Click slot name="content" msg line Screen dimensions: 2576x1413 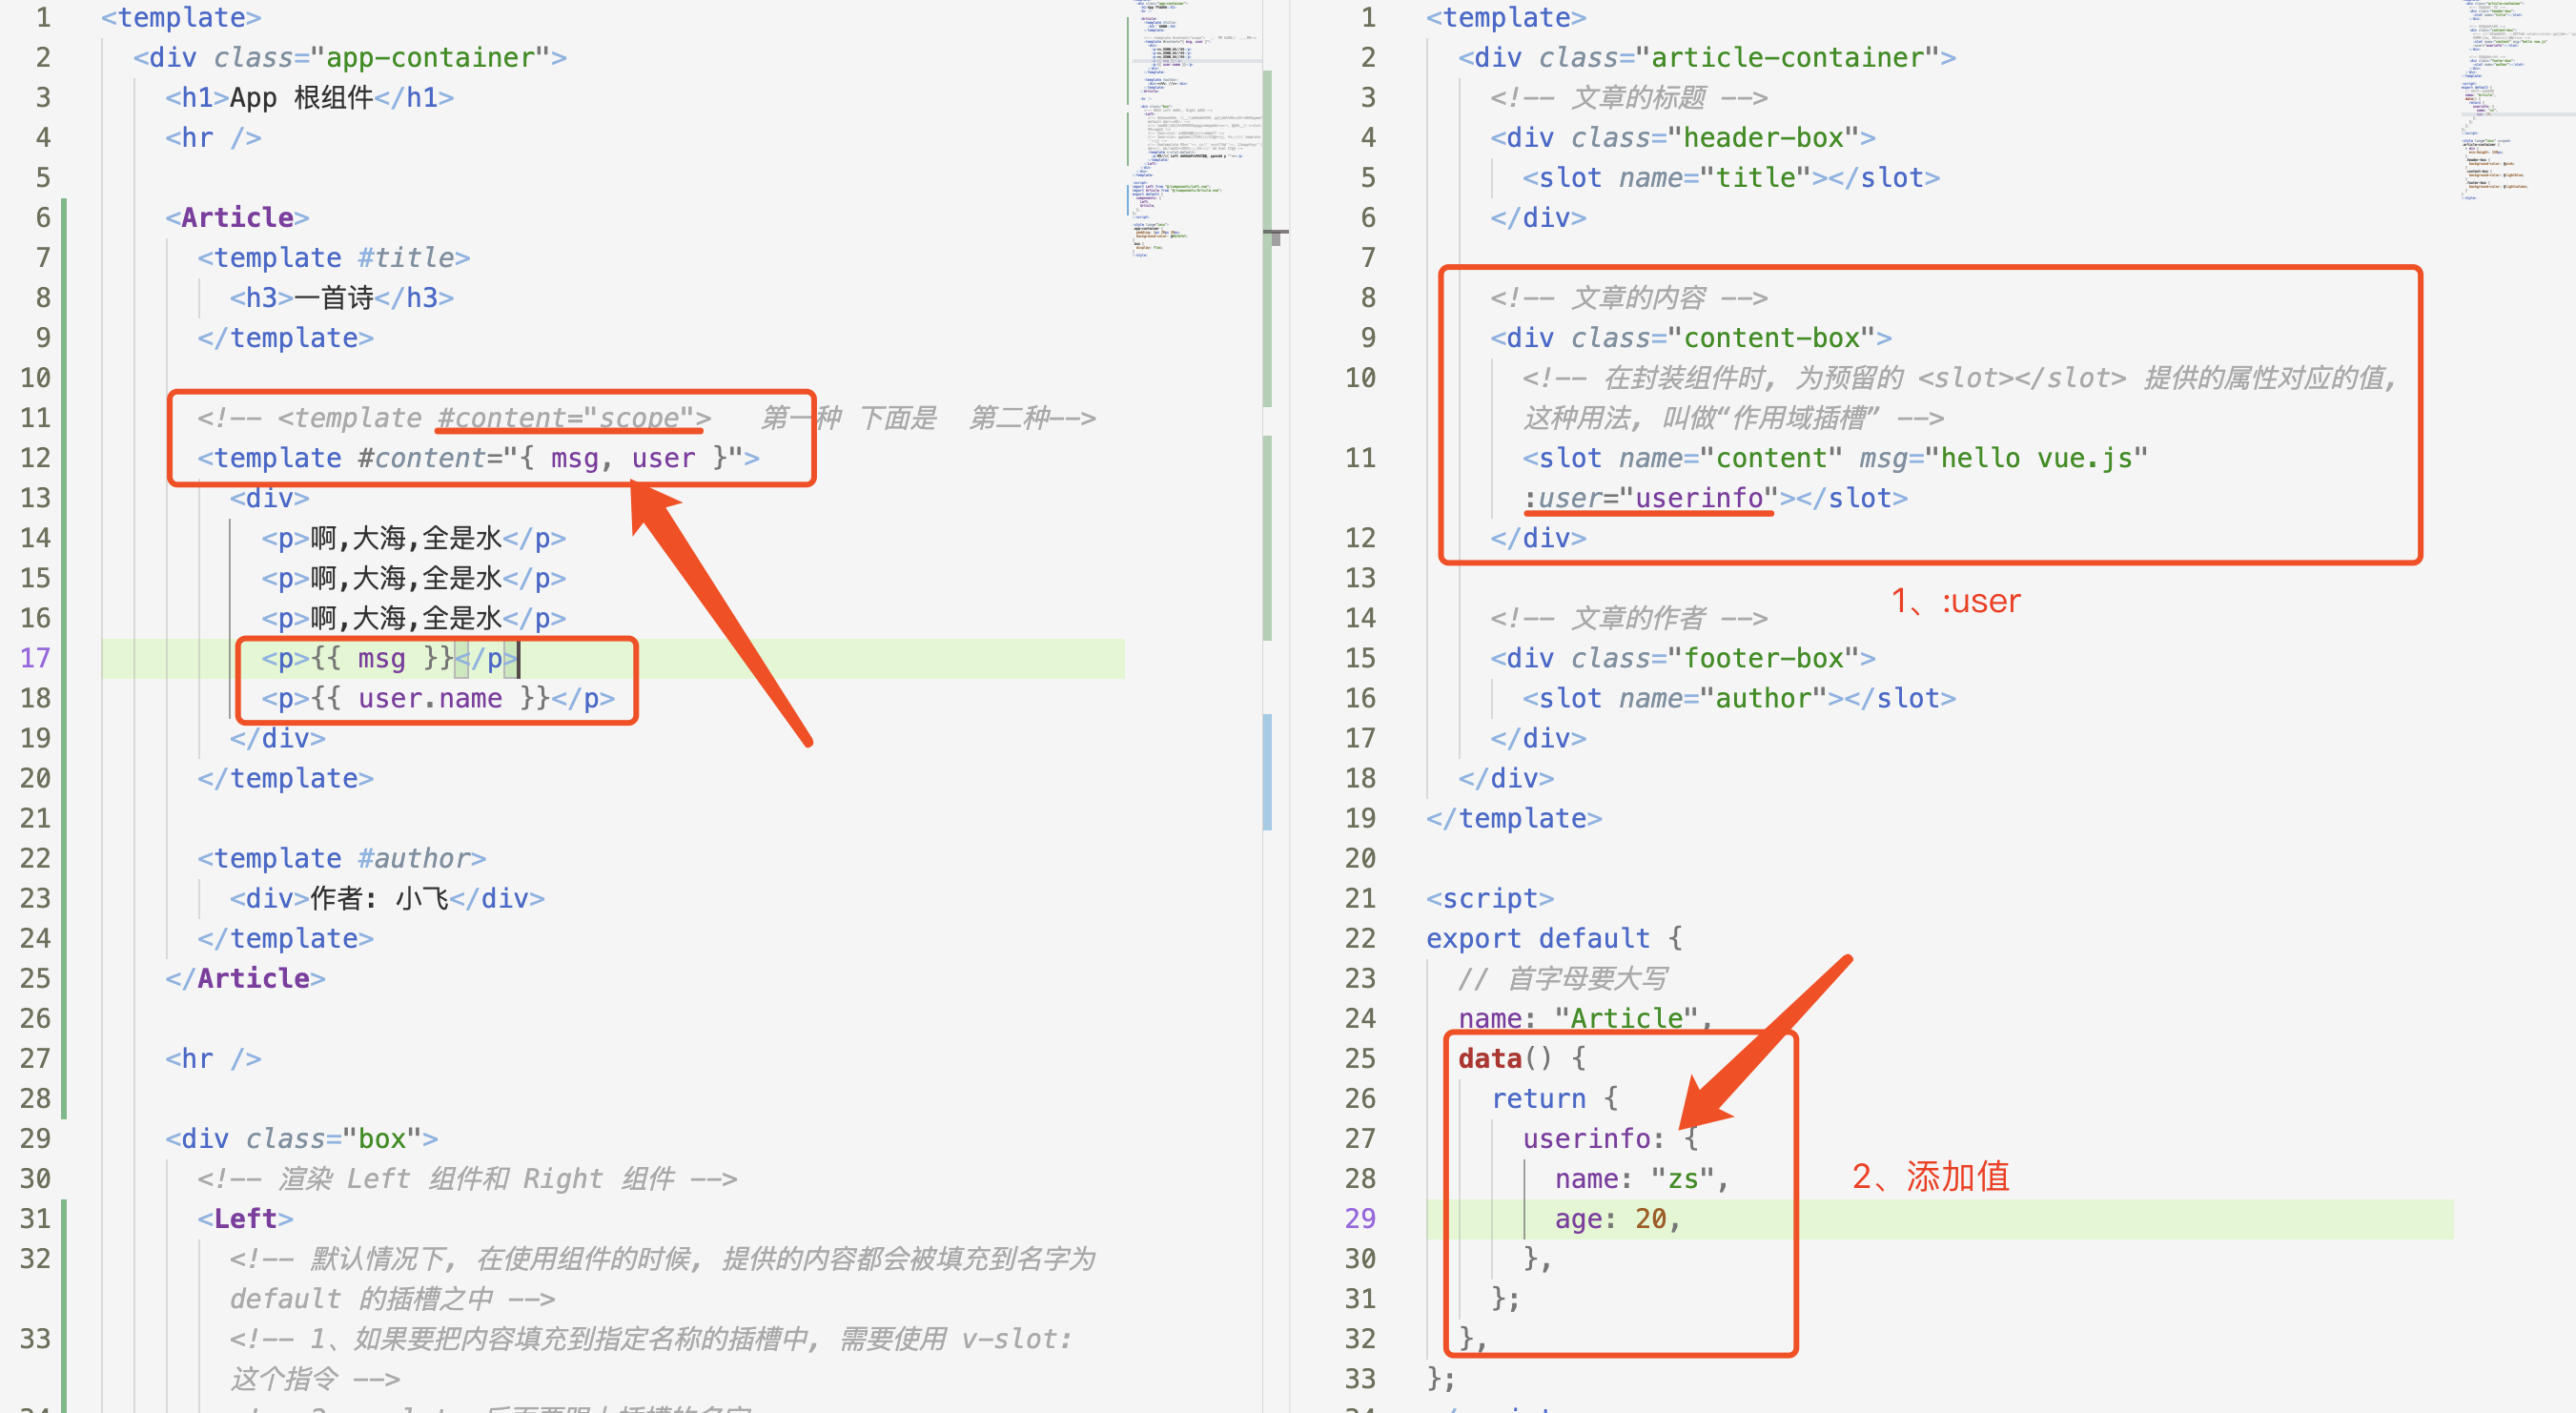click(x=1834, y=458)
